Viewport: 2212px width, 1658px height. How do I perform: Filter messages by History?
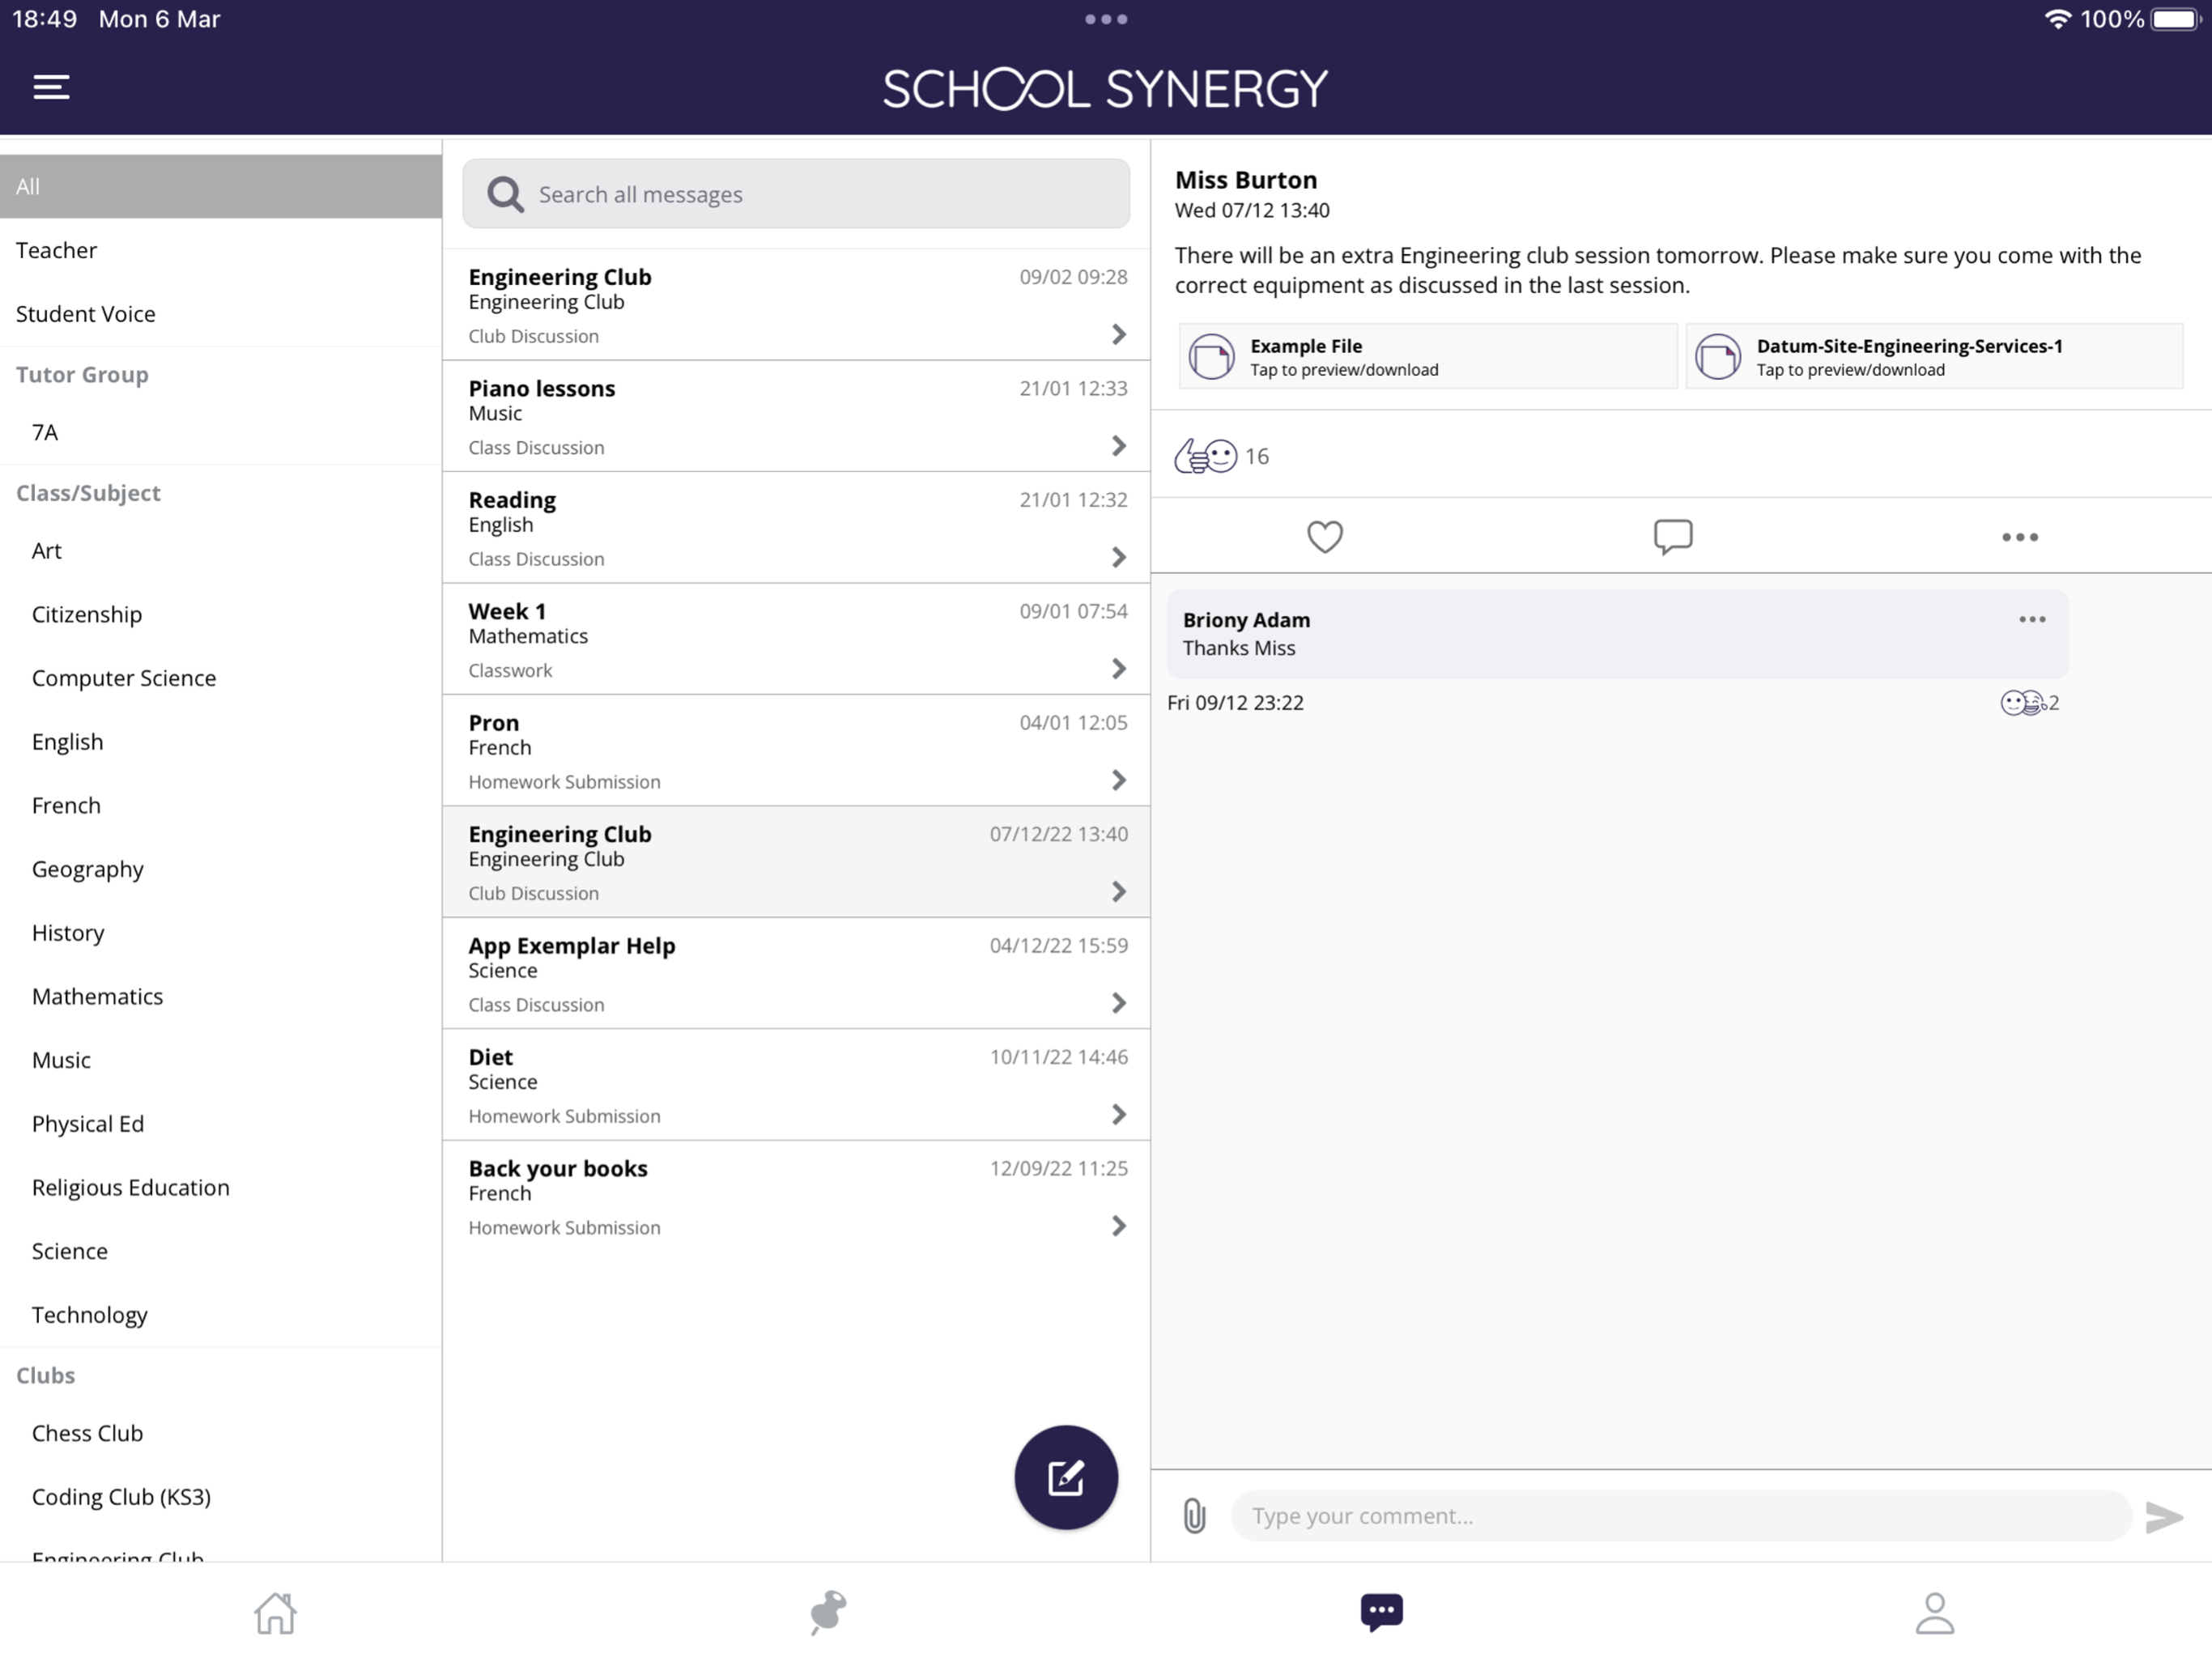[x=221, y=933]
